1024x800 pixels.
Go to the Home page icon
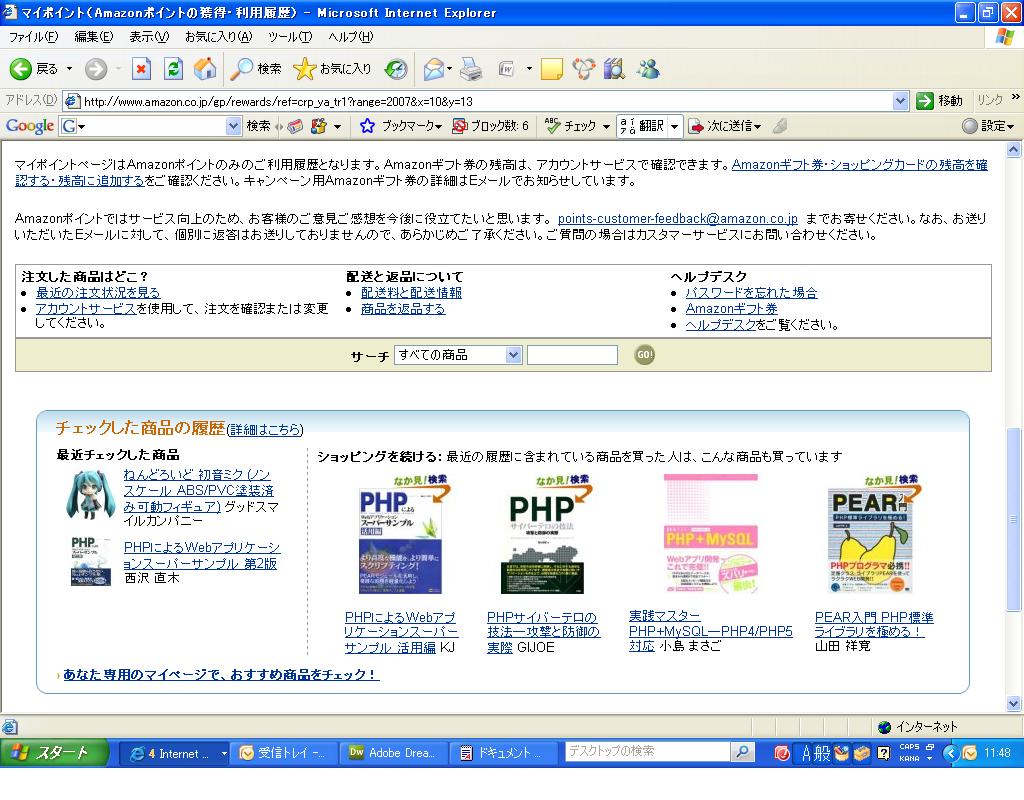tap(204, 69)
